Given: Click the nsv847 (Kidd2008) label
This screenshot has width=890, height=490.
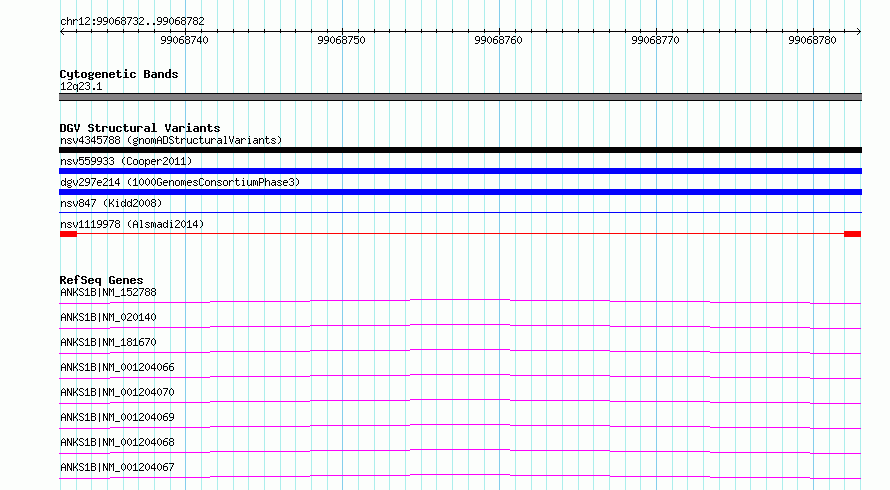Looking at the screenshot, I should point(111,203).
